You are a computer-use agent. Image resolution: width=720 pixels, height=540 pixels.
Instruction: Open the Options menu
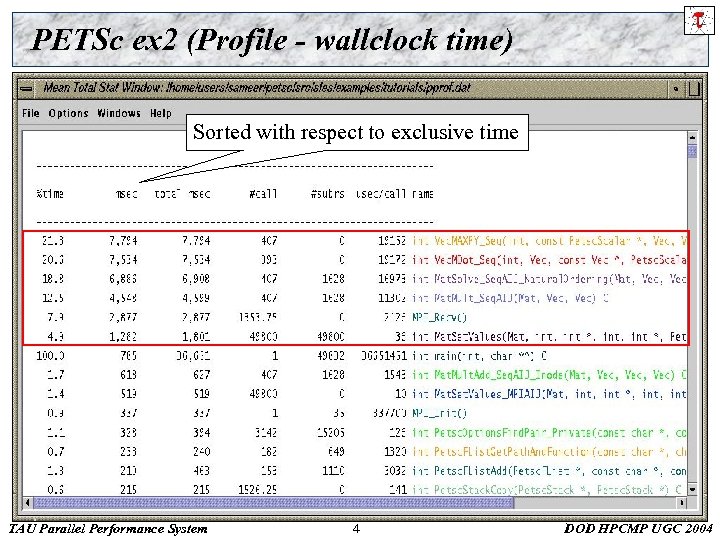coord(68,113)
